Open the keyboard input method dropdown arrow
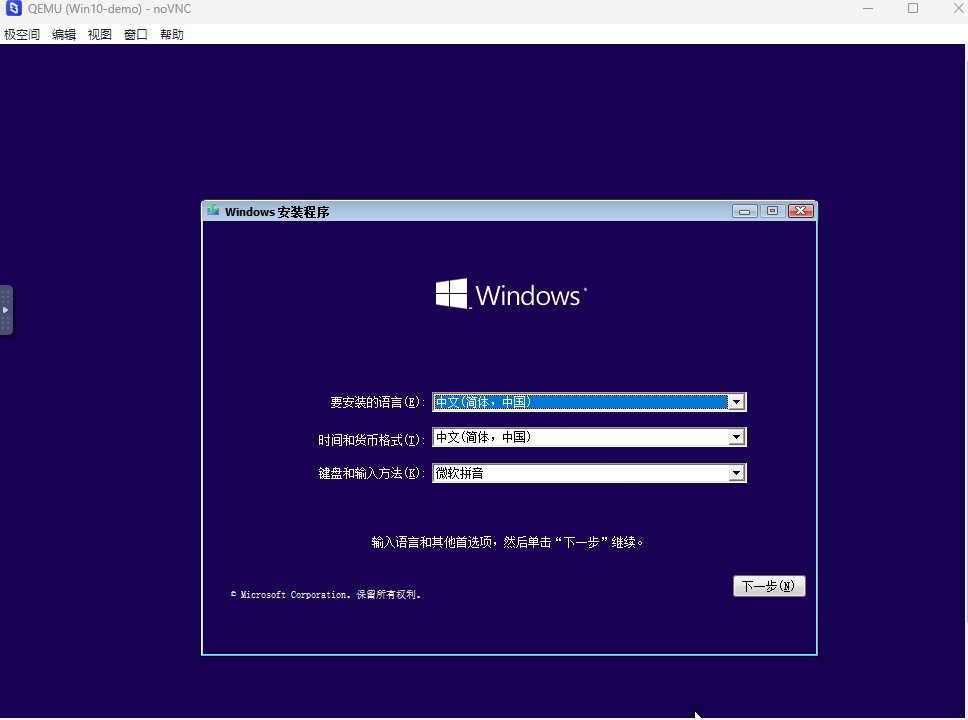 [x=737, y=472]
